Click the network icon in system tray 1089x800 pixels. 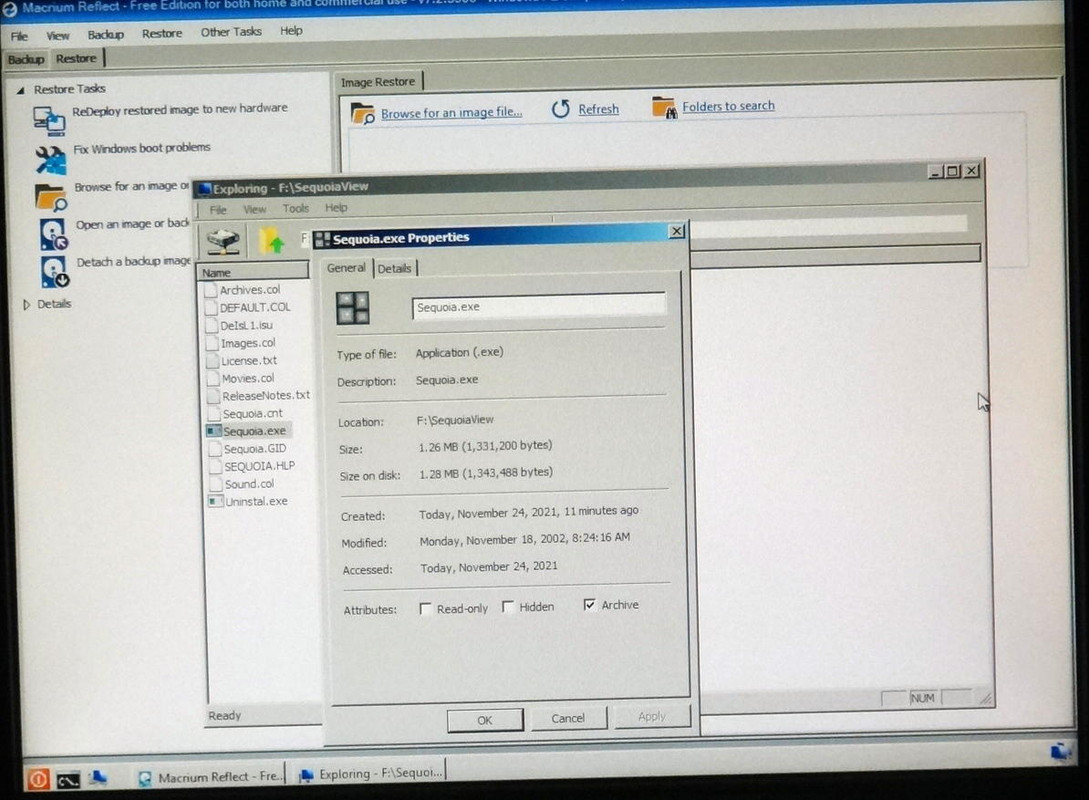[x=1061, y=751]
